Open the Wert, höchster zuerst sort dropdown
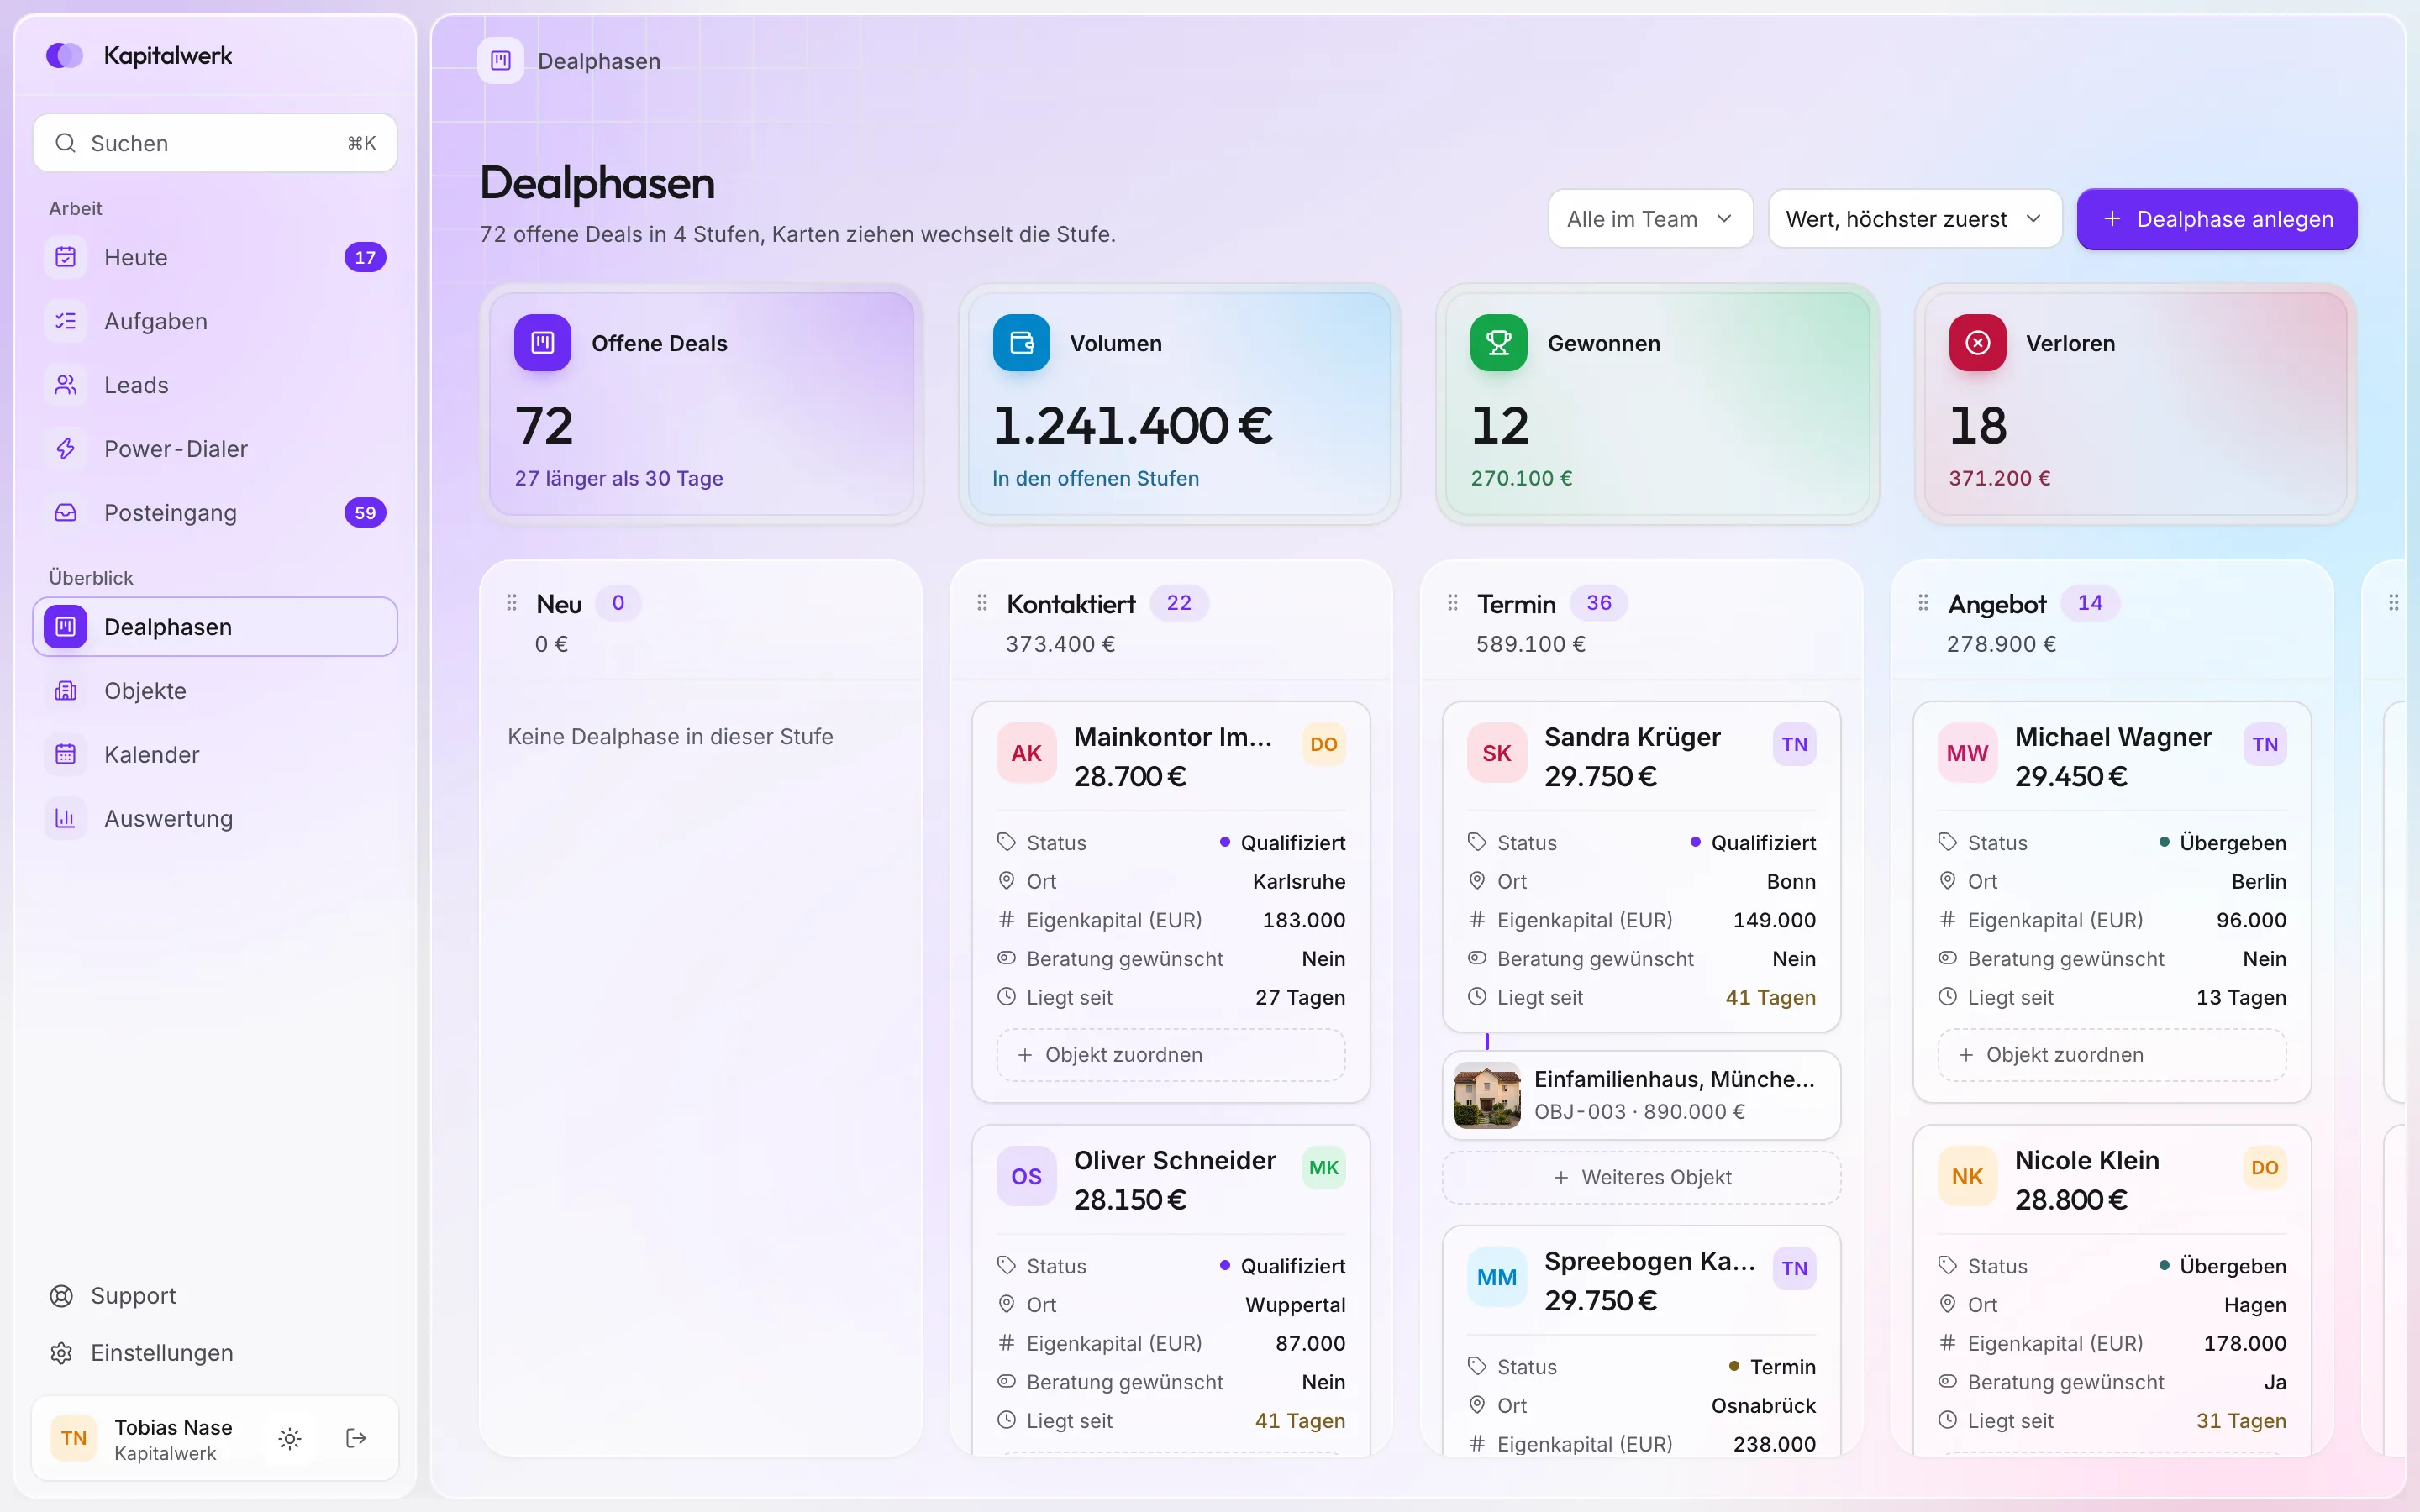Viewport: 2420px width, 1512px height. coord(1914,219)
